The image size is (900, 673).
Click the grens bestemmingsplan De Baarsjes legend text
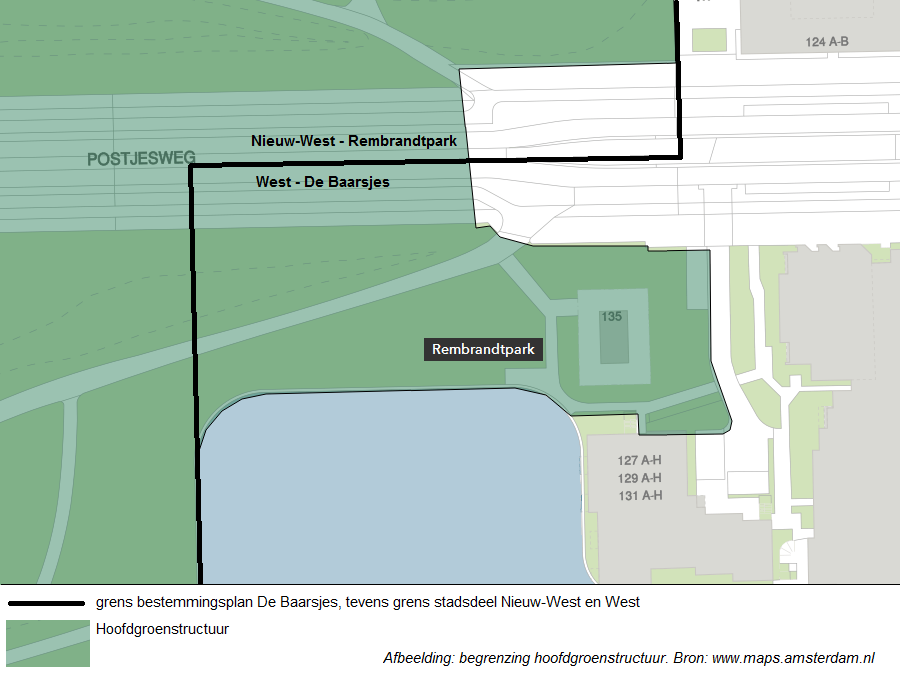368,603
